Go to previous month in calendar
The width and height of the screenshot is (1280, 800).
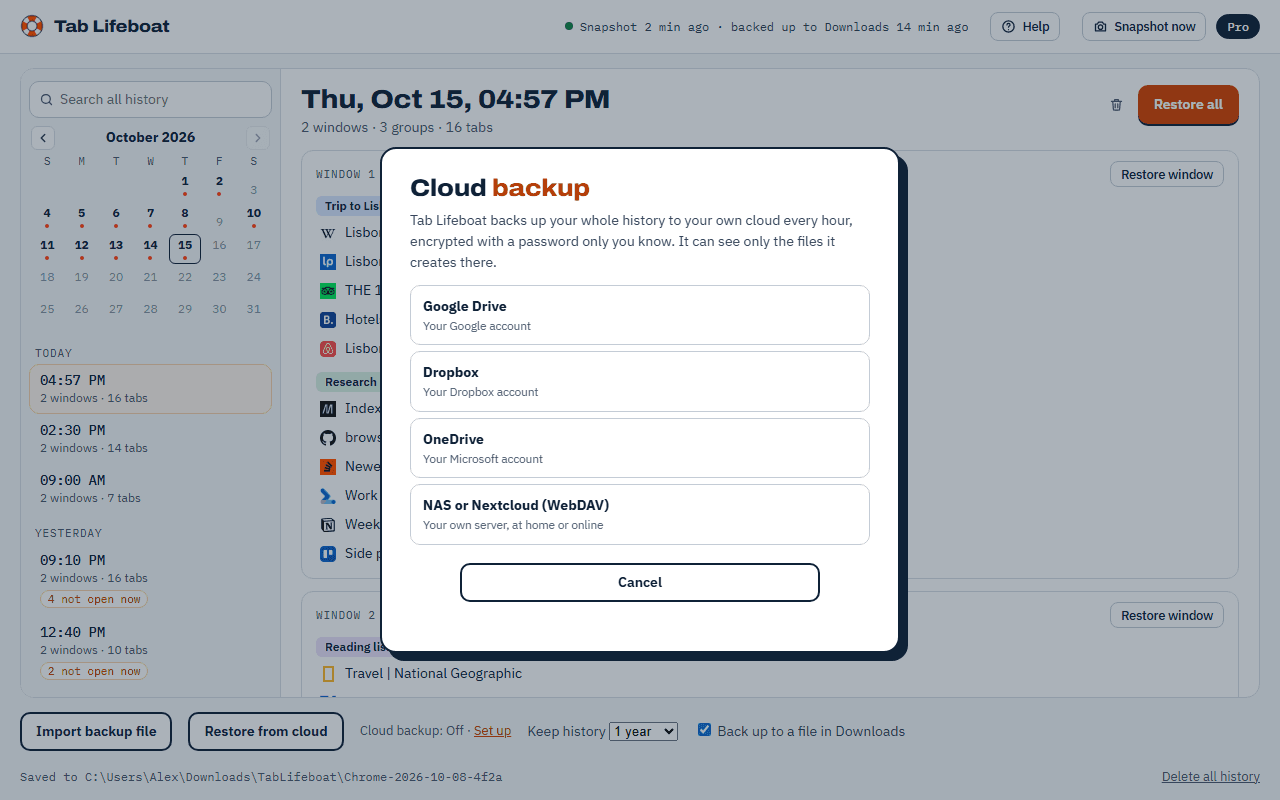43,138
